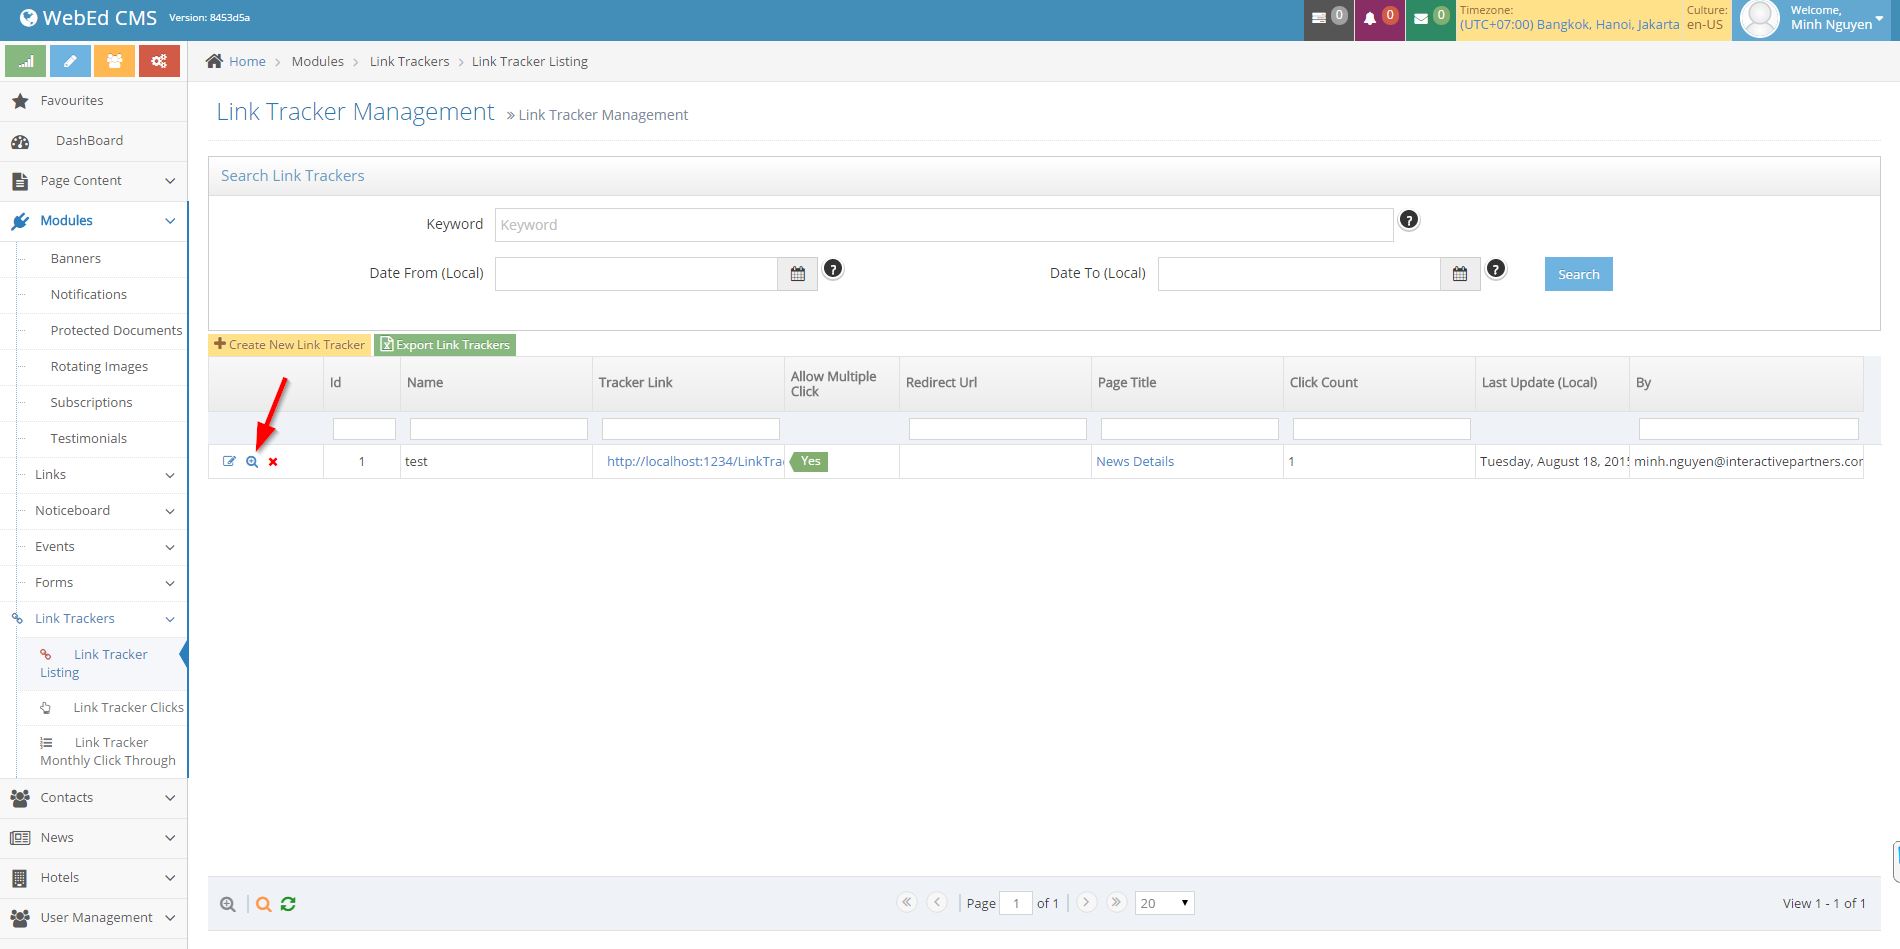Open the News Details page title link

tap(1135, 461)
